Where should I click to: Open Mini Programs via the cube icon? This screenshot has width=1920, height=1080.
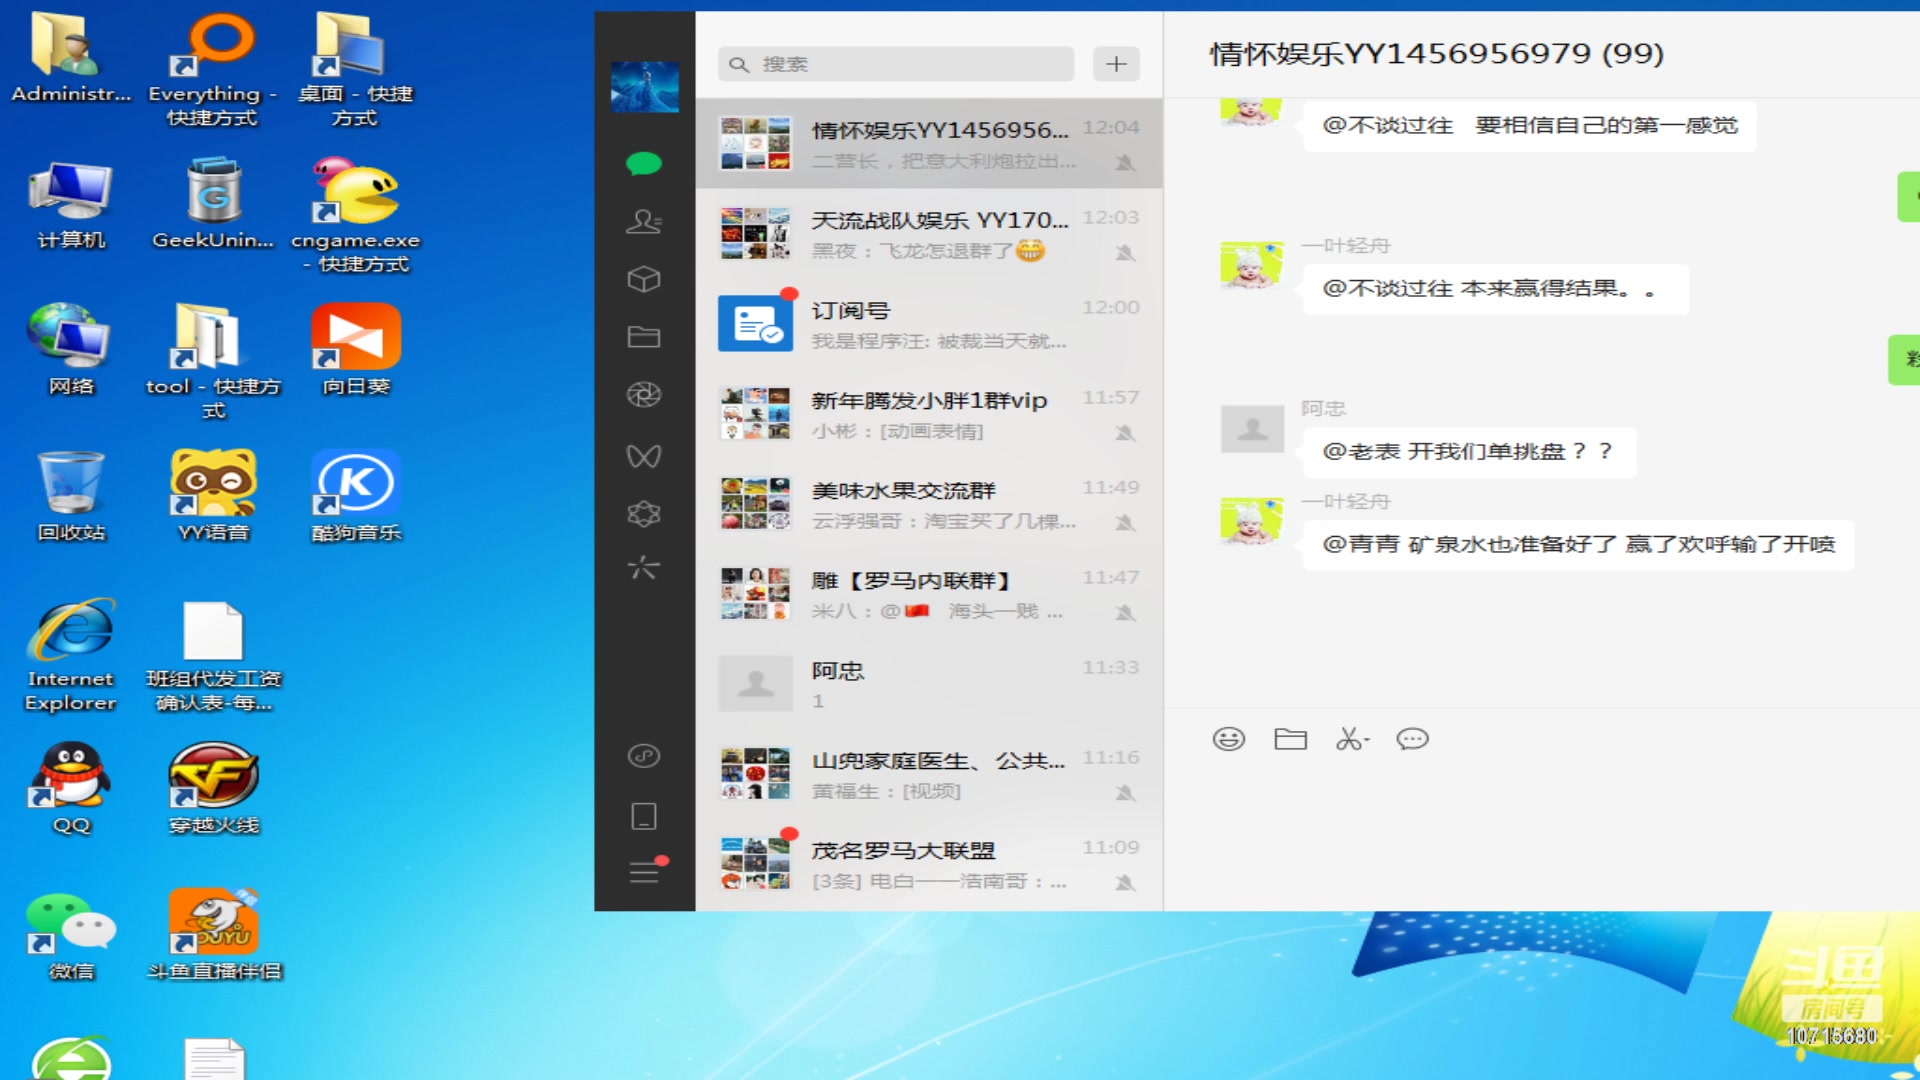[644, 280]
